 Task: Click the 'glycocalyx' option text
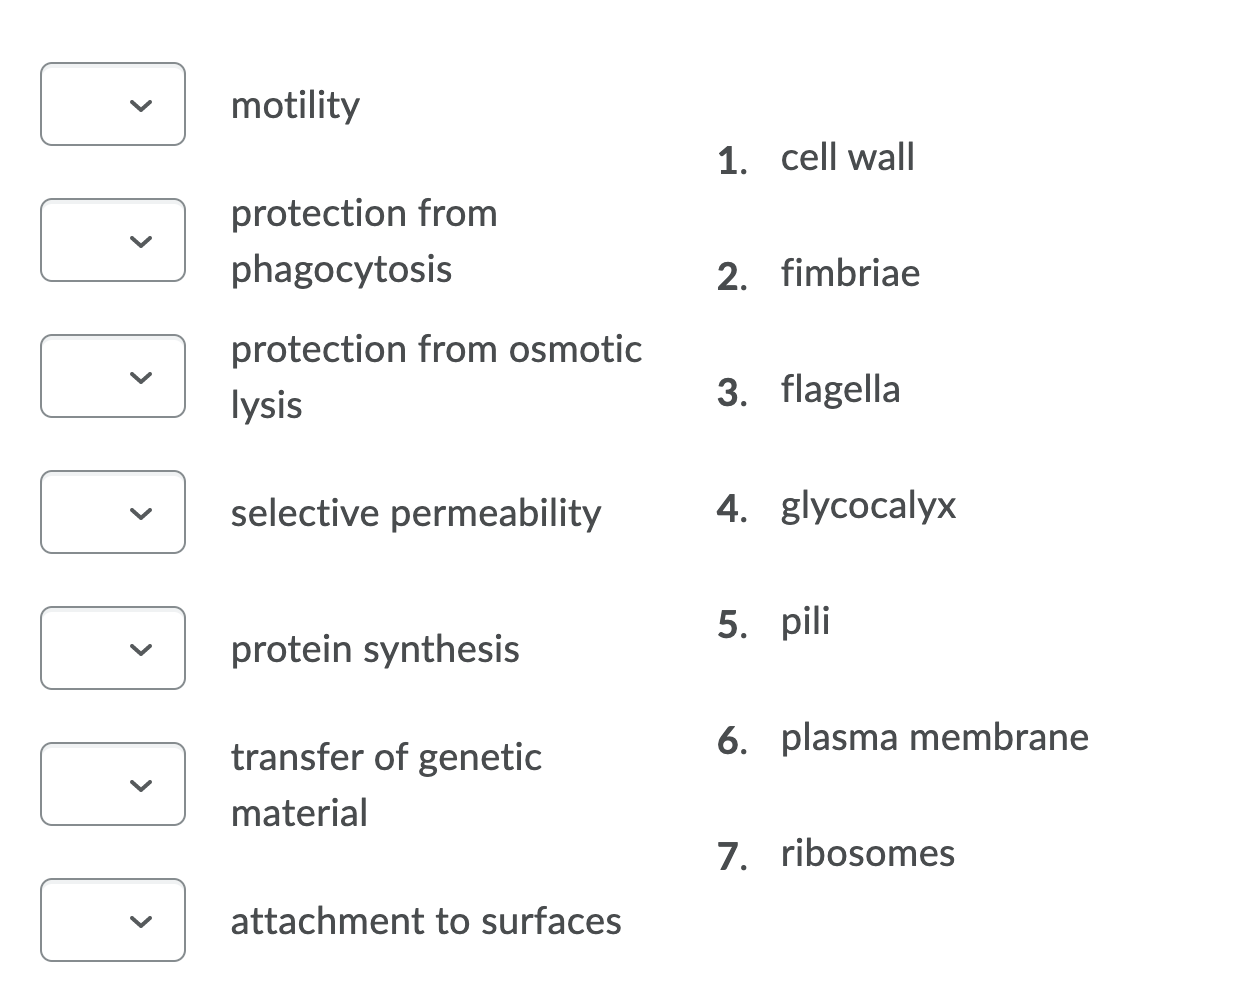(x=868, y=505)
